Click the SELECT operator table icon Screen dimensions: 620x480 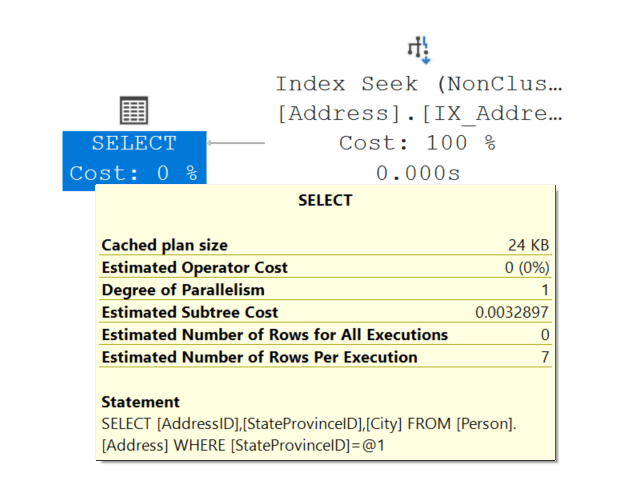(133, 110)
